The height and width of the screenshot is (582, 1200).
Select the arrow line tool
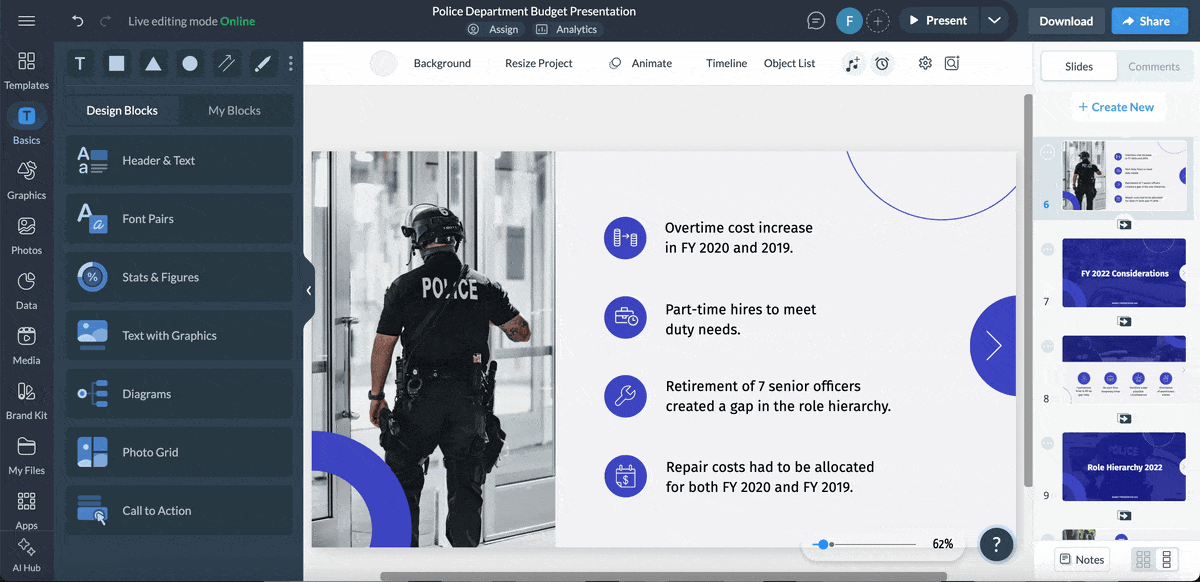tap(226, 64)
